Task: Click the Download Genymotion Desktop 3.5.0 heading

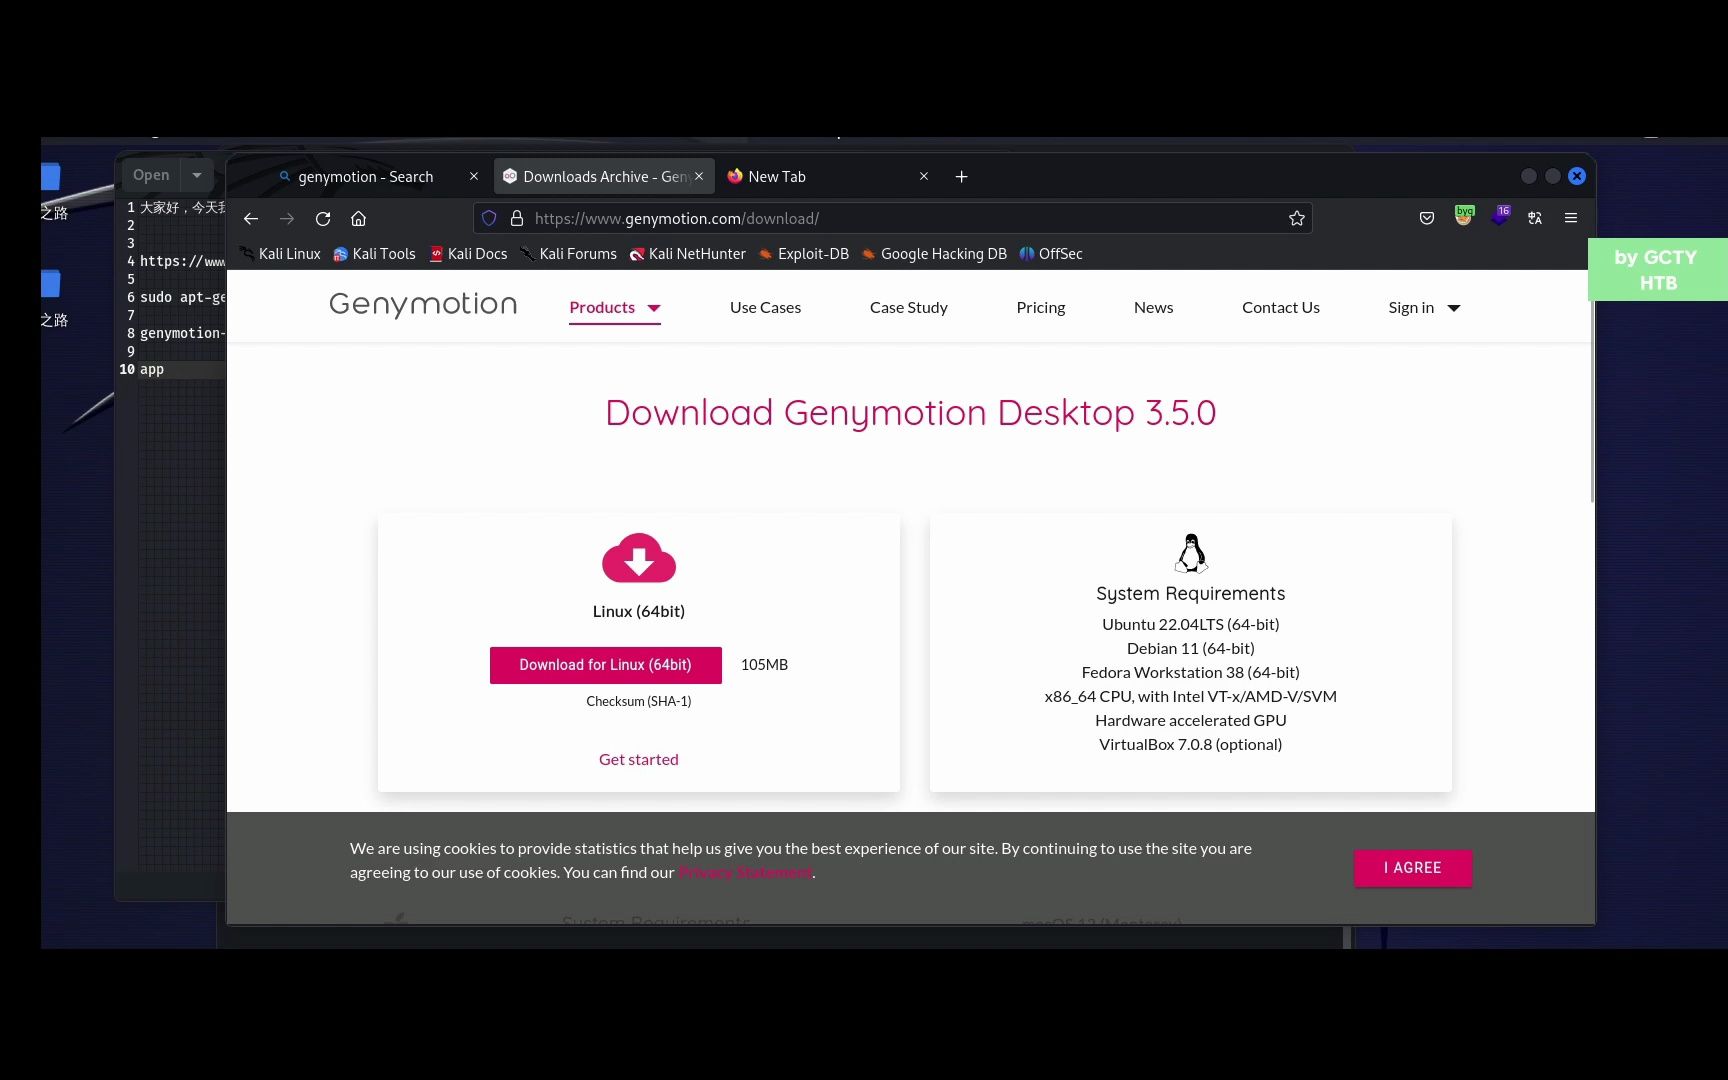Action: (910, 413)
